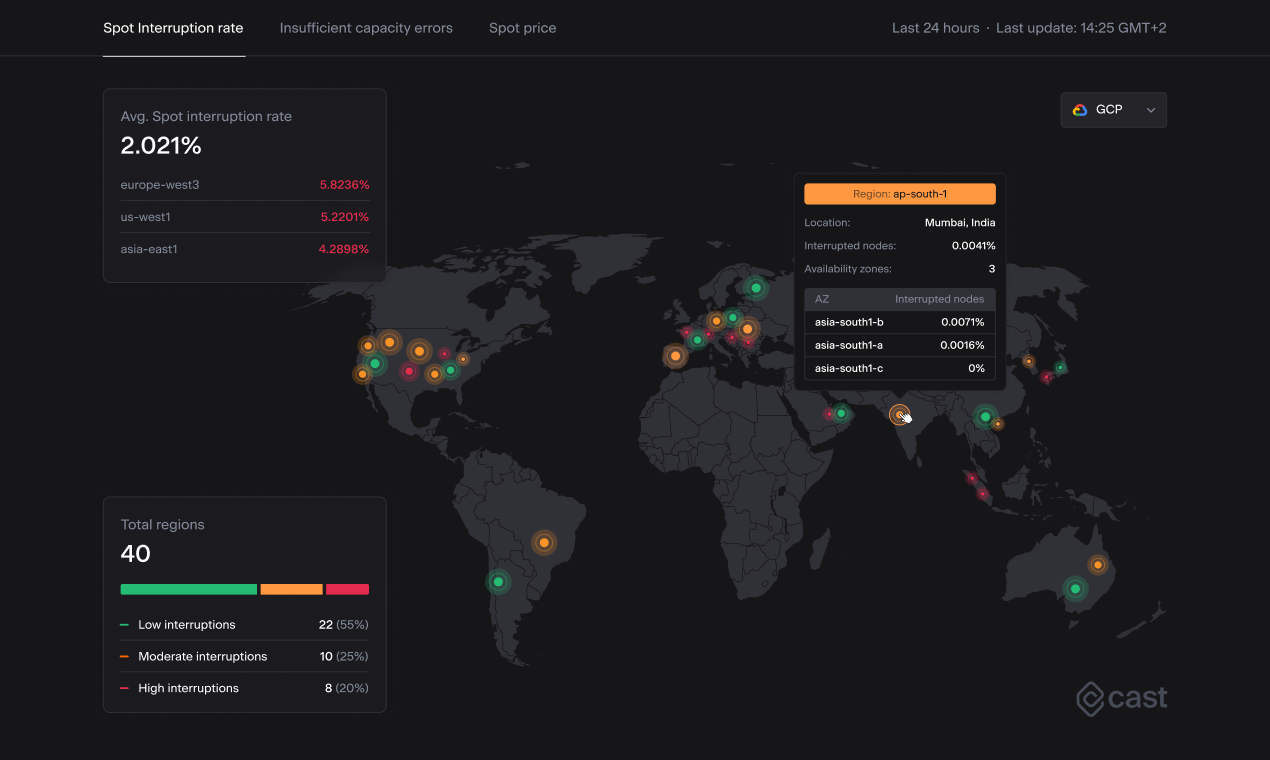Click the europe-west3 region row
The width and height of the screenshot is (1270, 760).
coord(245,185)
